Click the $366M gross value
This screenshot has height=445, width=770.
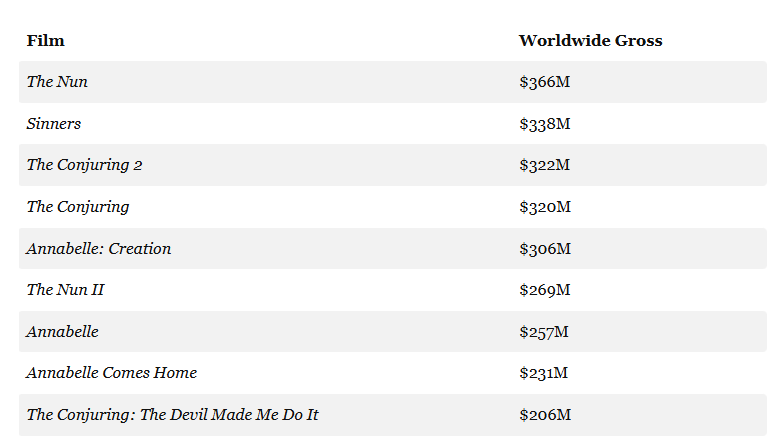pos(544,82)
